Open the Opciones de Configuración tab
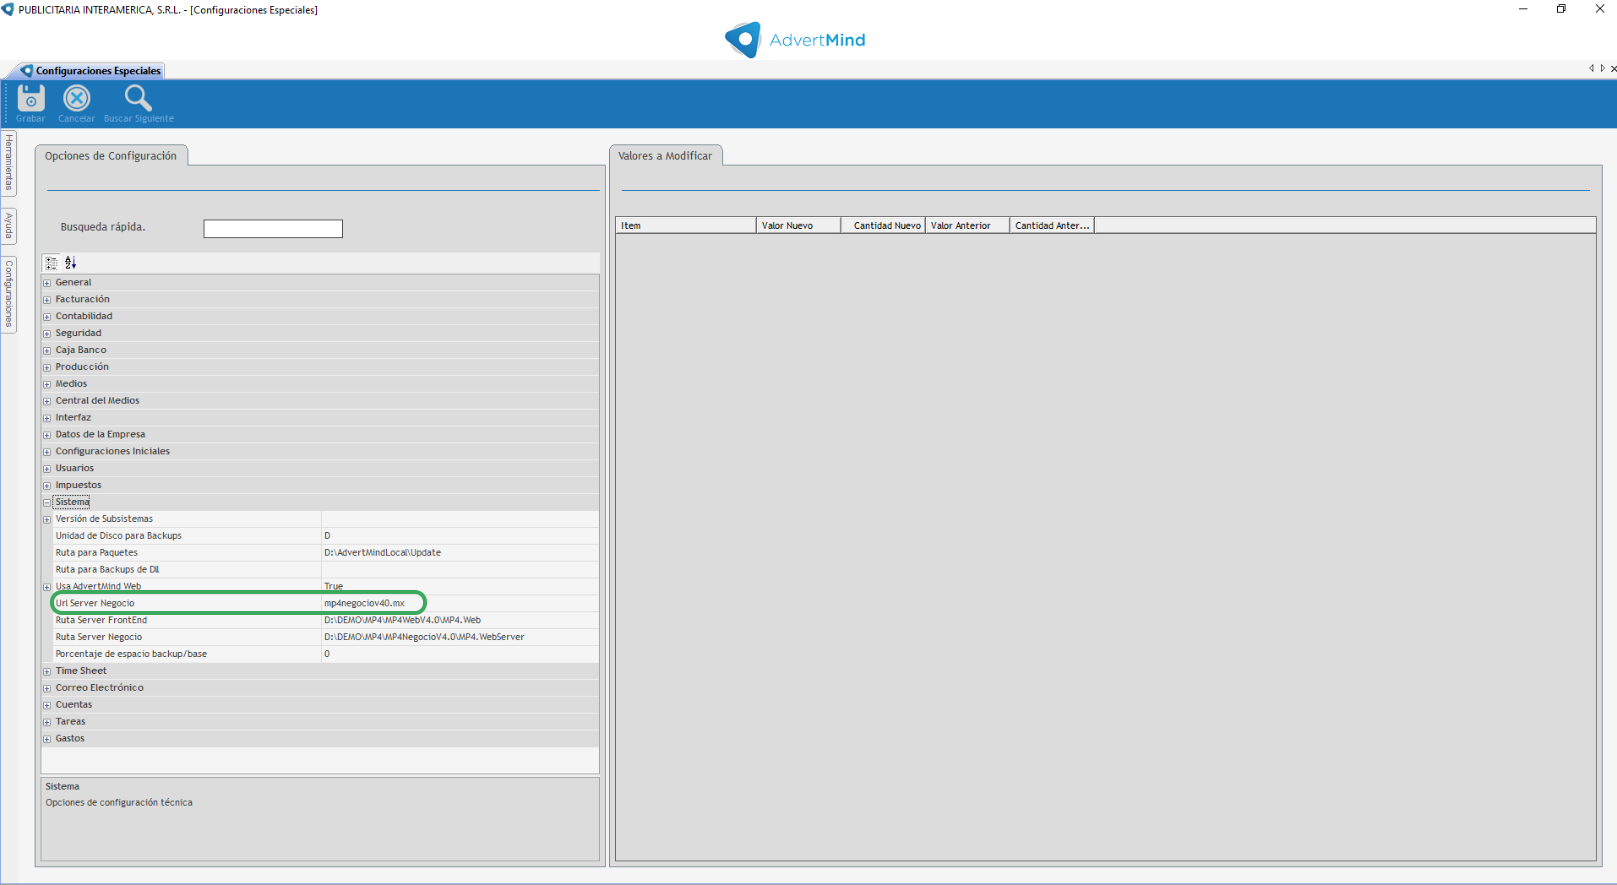 pyautogui.click(x=111, y=156)
